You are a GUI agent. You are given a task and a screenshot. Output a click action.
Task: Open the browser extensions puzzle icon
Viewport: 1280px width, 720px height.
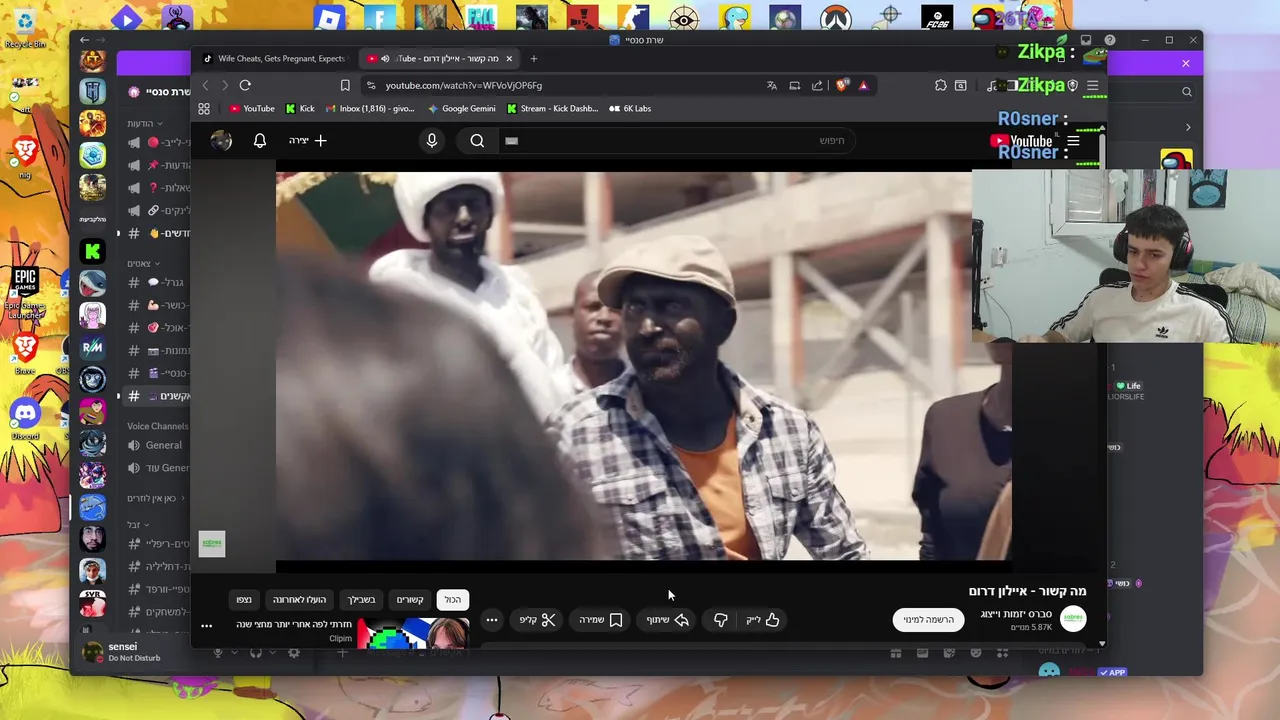940,85
